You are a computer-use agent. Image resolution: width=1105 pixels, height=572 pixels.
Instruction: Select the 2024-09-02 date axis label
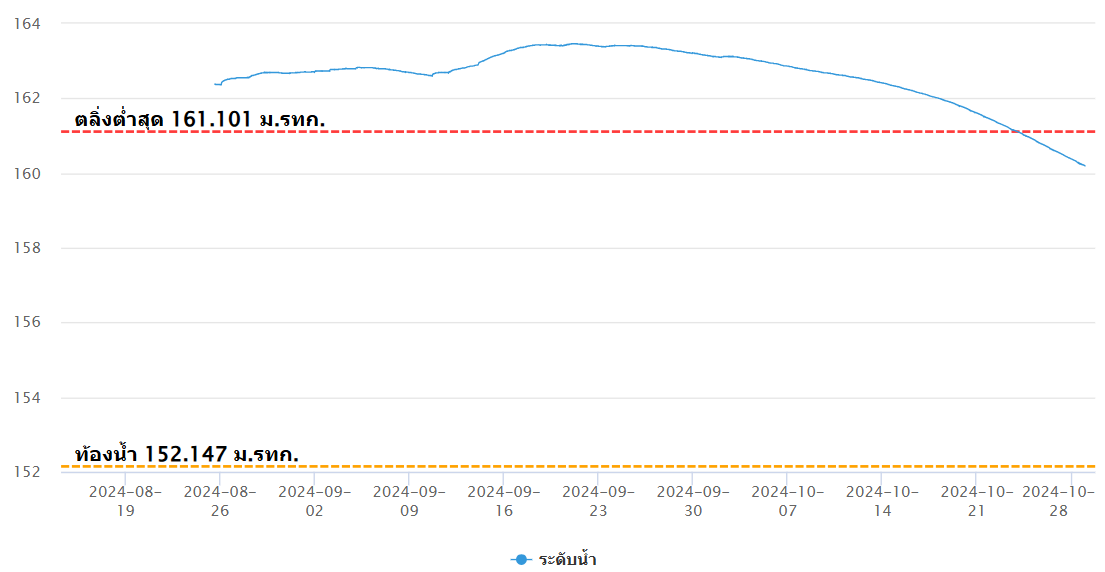pyautogui.click(x=314, y=502)
